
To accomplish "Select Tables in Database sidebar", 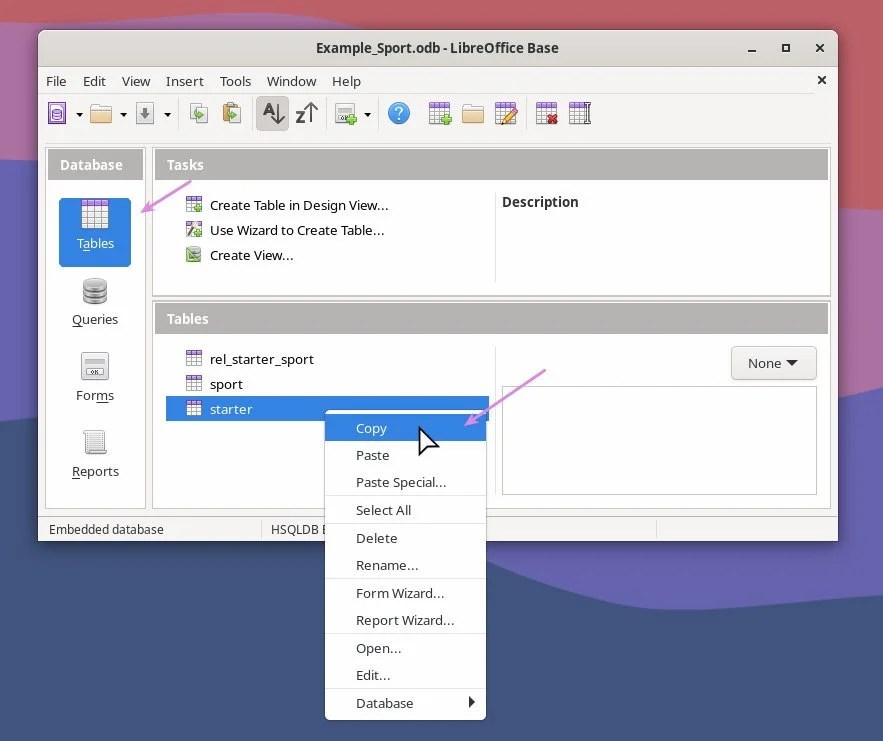I will (x=95, y=232).
